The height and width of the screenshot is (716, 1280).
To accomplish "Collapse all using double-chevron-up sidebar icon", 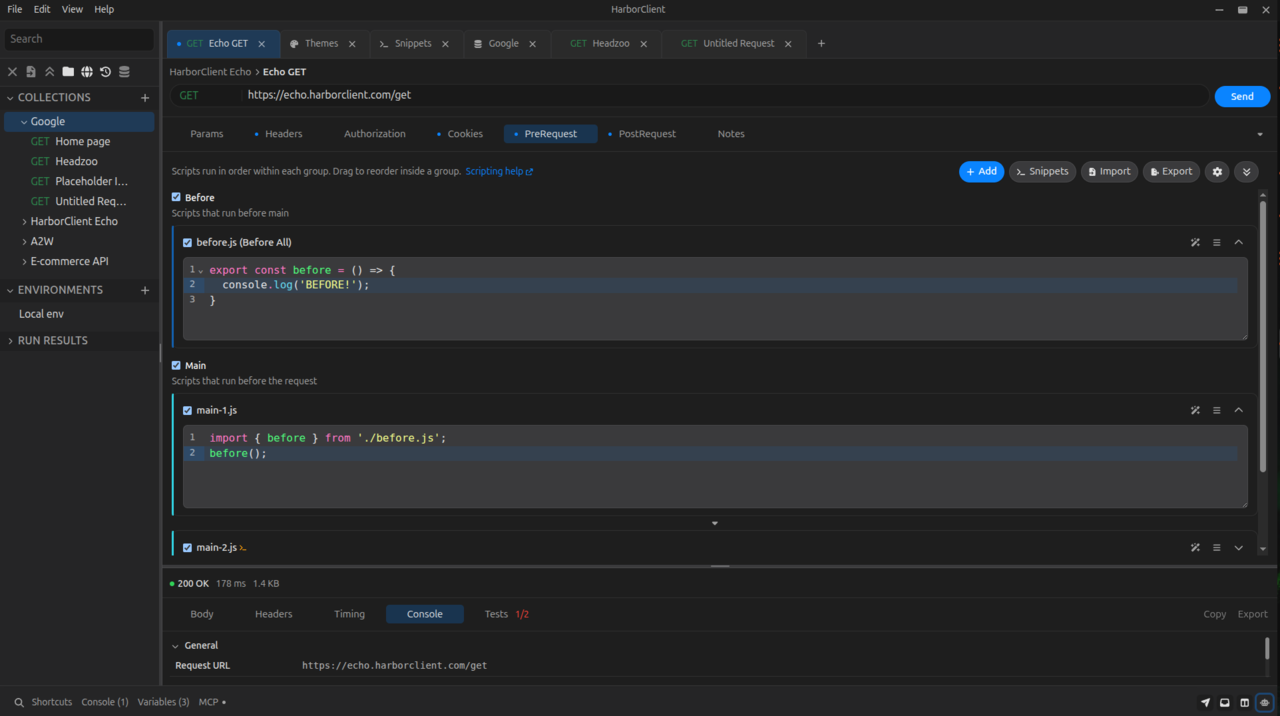I will click(x=49, y=72).
